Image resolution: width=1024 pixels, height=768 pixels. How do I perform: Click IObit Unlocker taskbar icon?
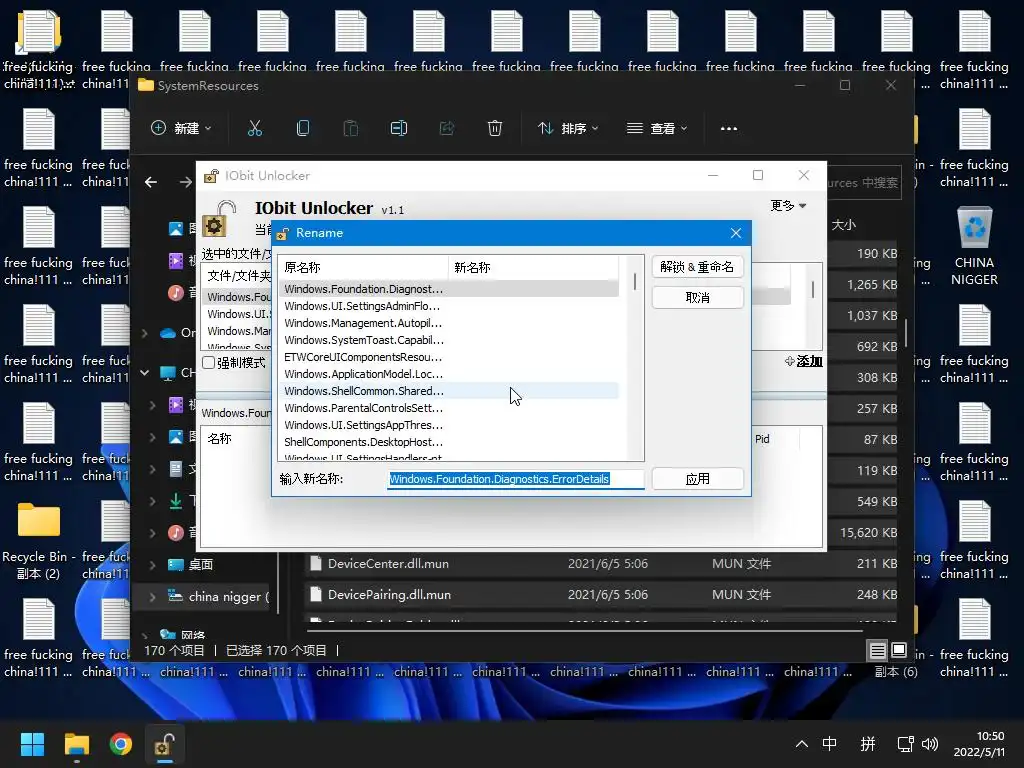[165, 744]
